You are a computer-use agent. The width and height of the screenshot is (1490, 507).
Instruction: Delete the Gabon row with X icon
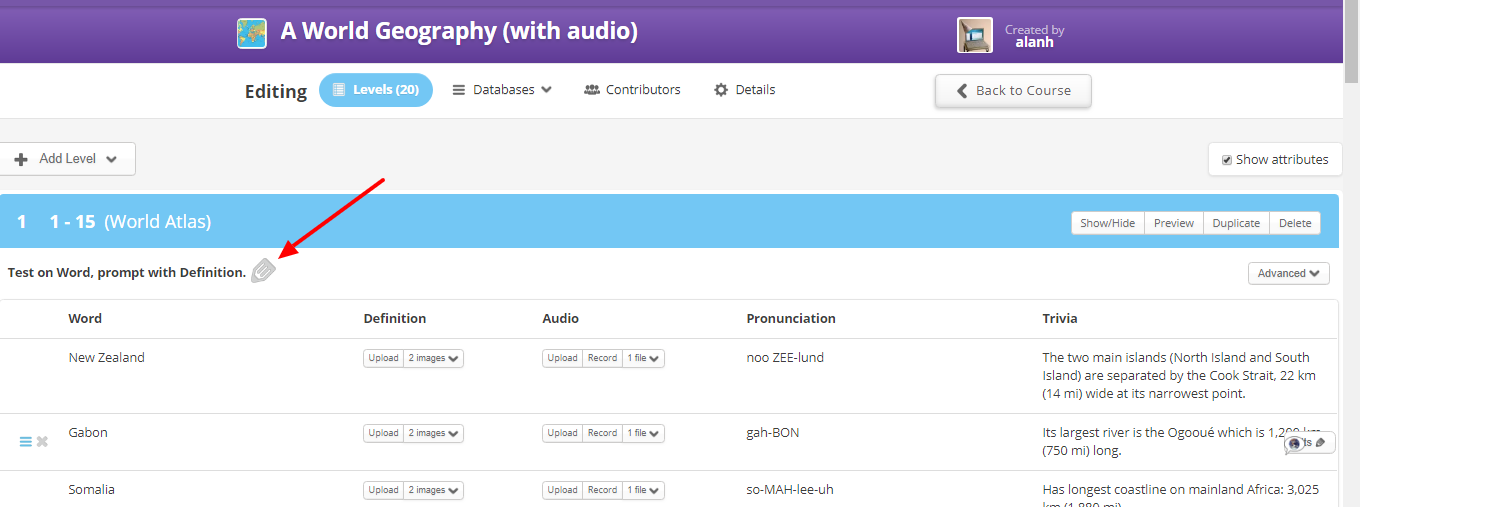tap(42, 441)
